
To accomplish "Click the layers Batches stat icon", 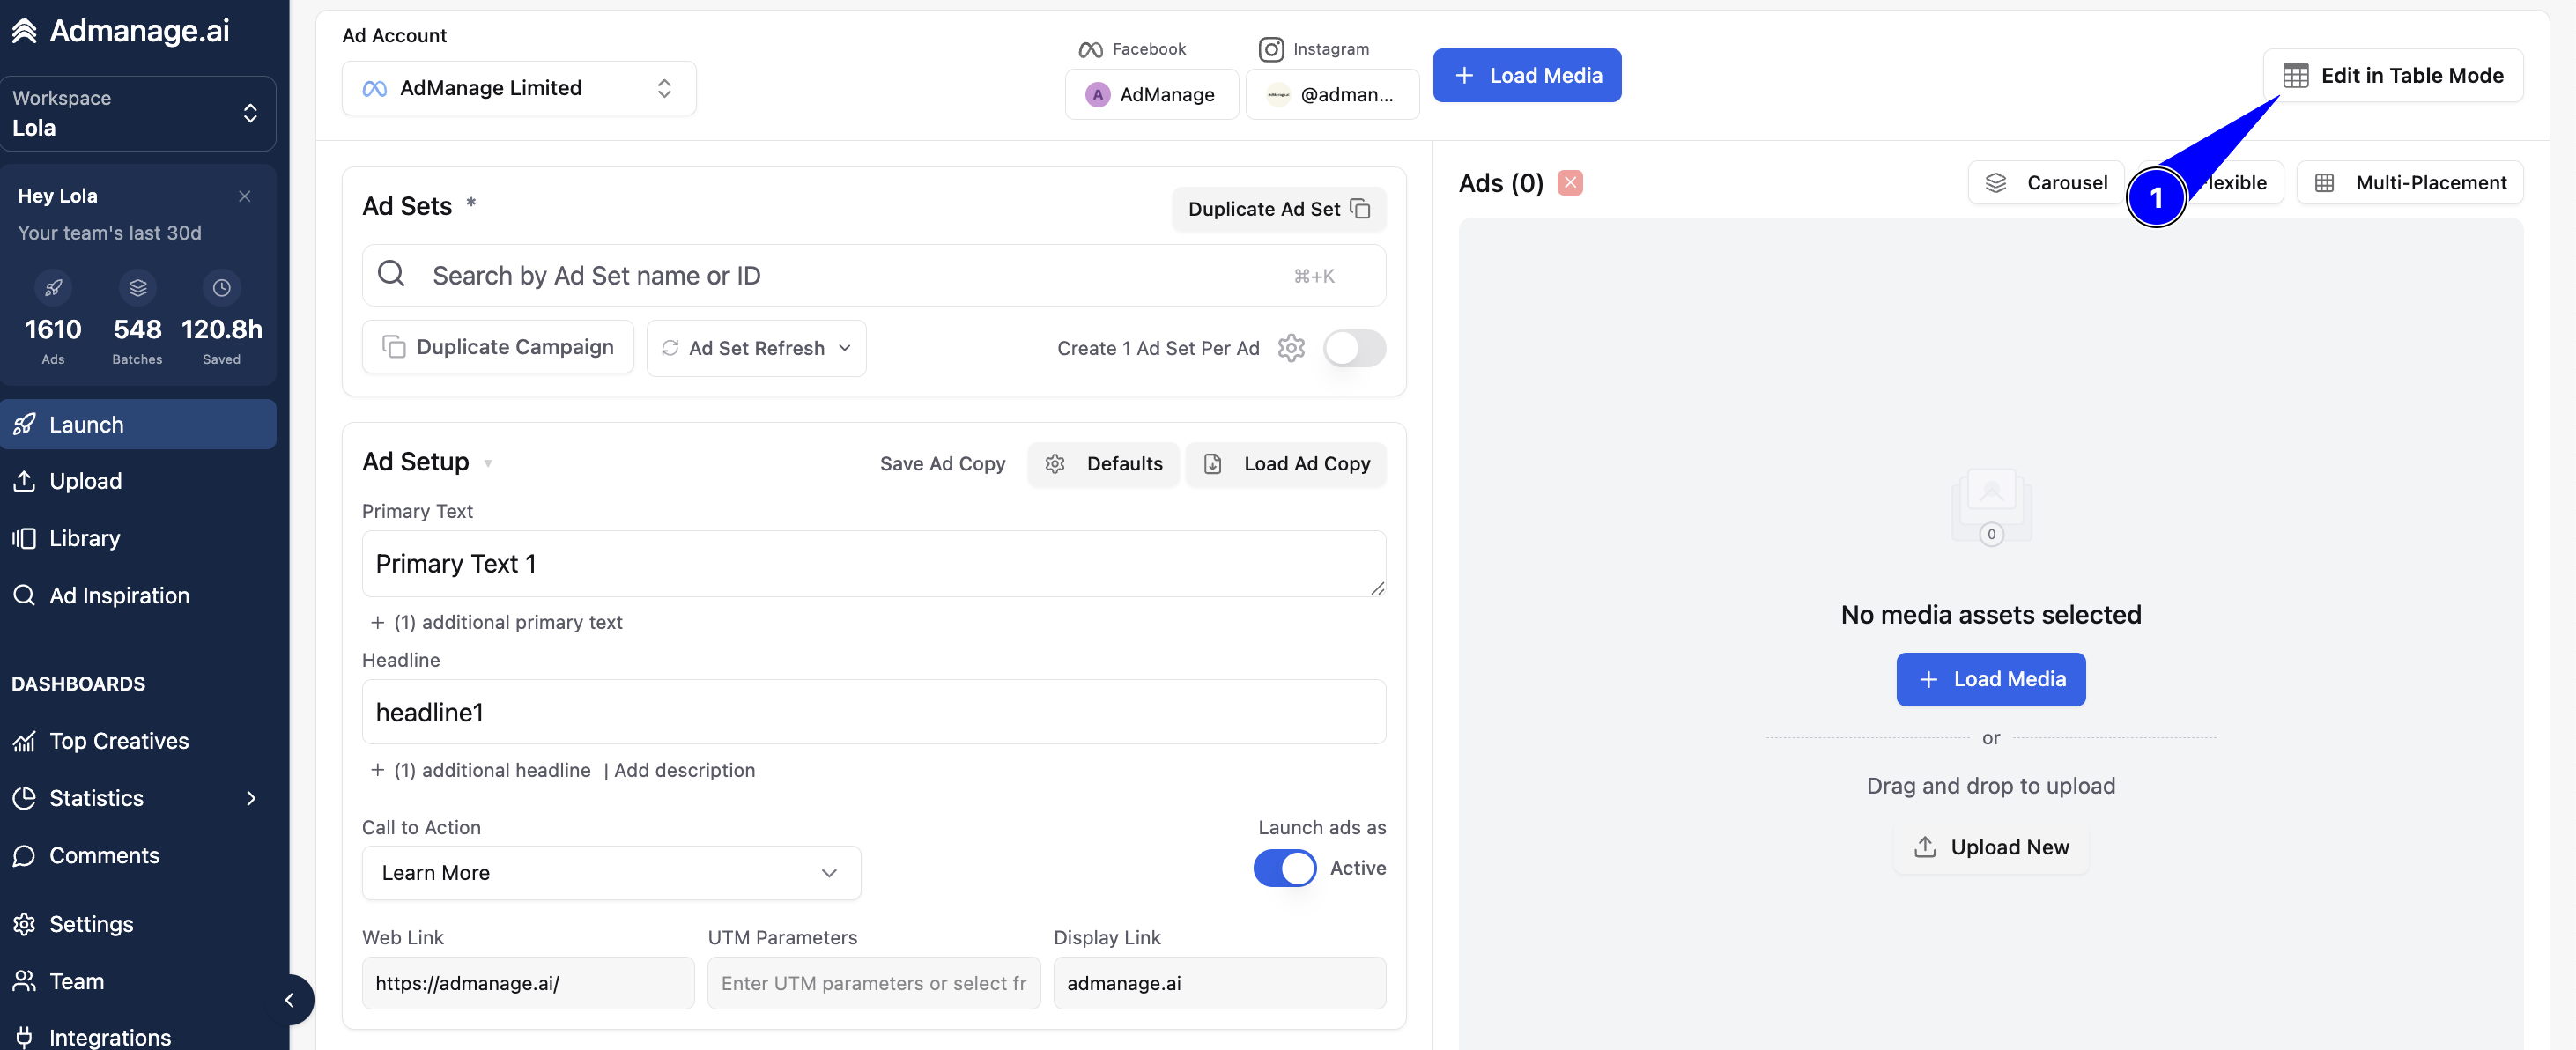I will click(x=138, y=288).
